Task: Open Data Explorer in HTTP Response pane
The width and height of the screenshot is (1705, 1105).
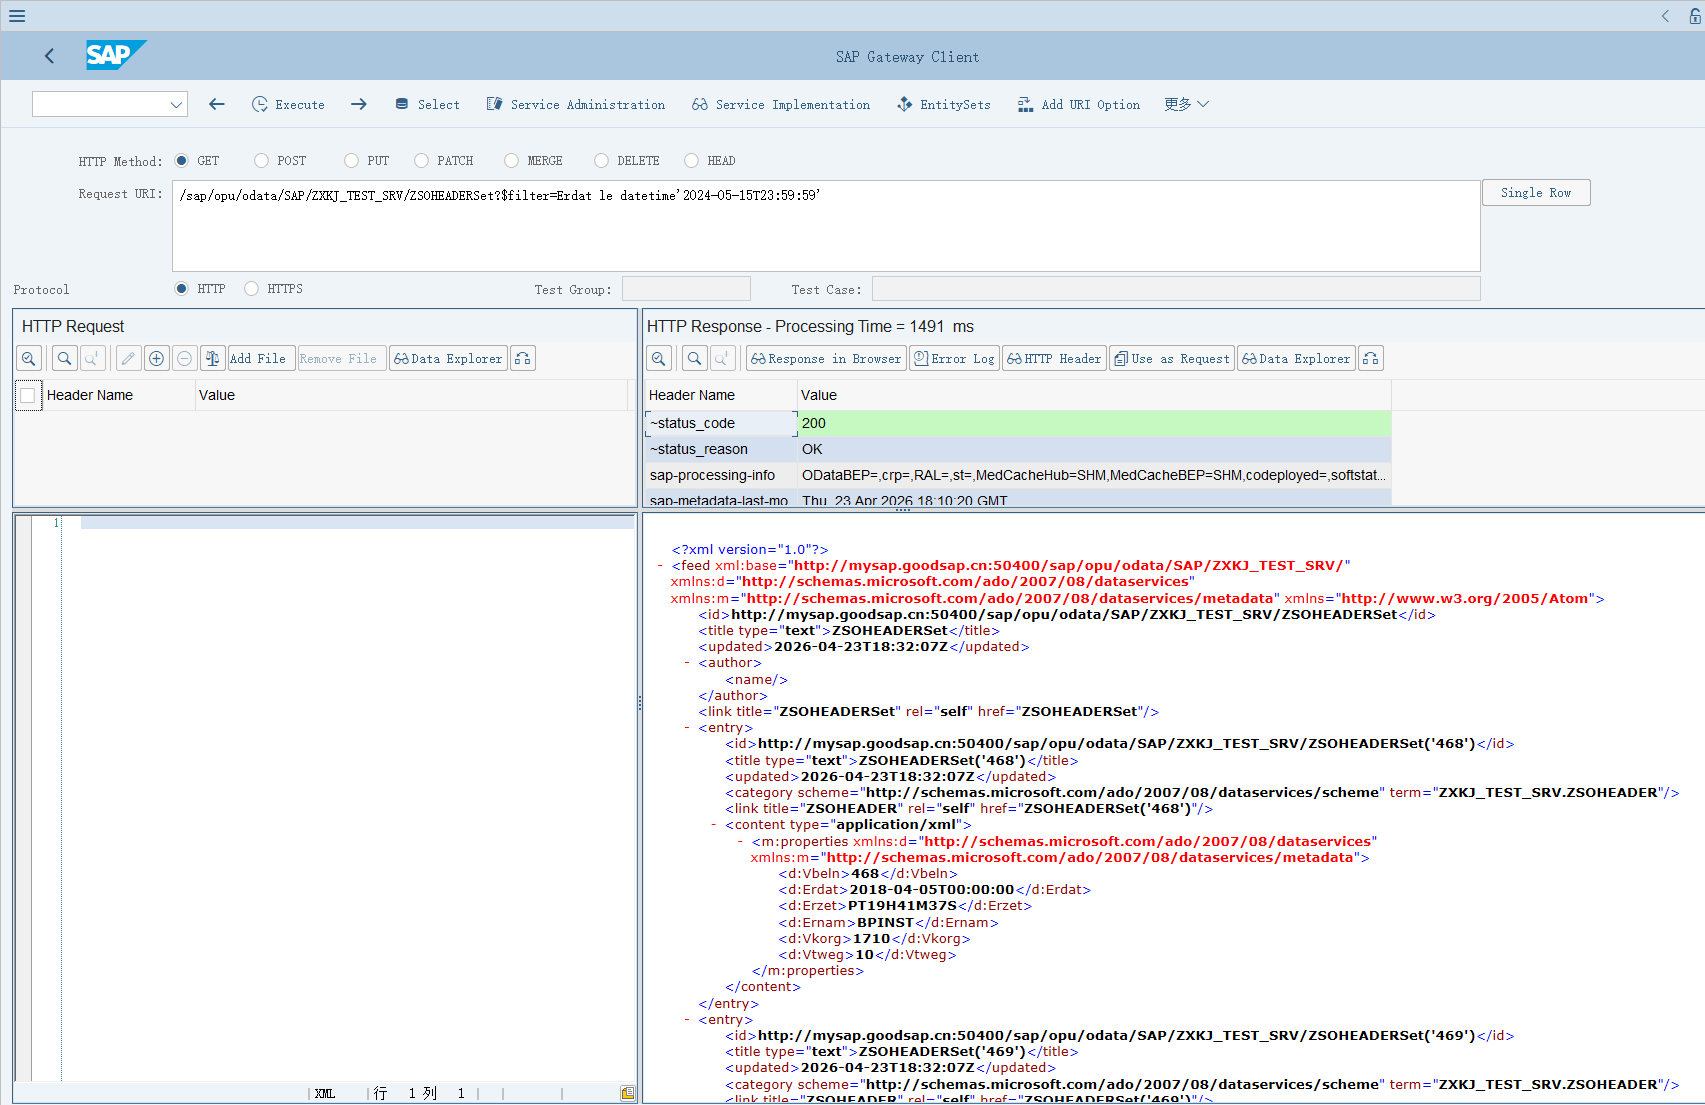Action: pyautogui.click(x=1296, y=358)
